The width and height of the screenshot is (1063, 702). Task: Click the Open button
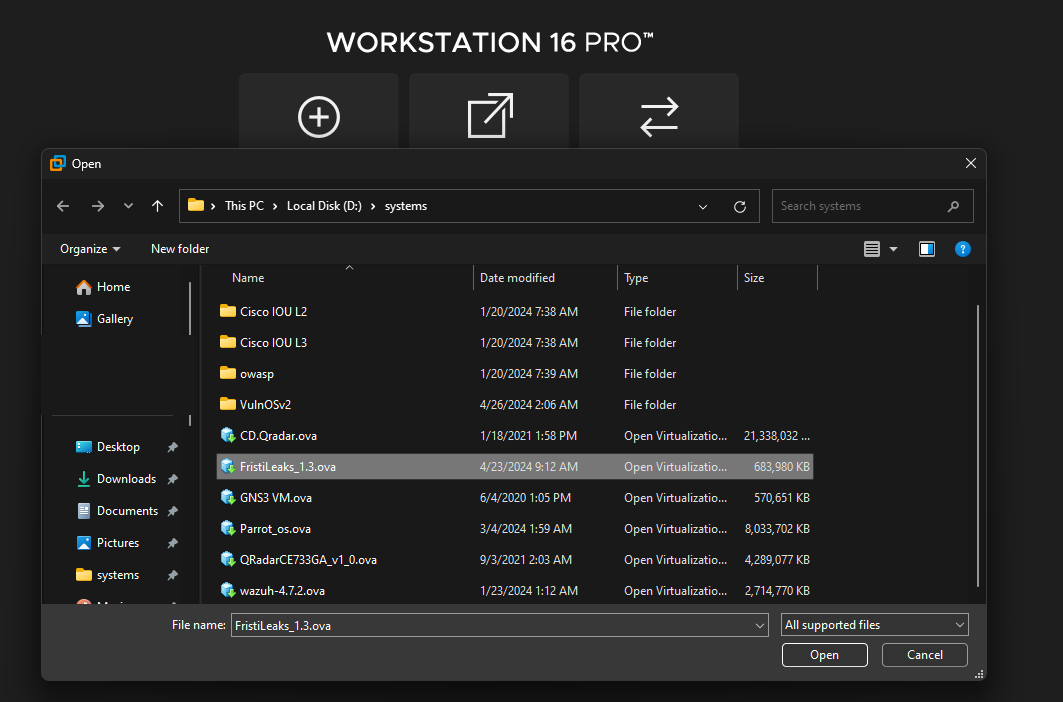(824, 655)
